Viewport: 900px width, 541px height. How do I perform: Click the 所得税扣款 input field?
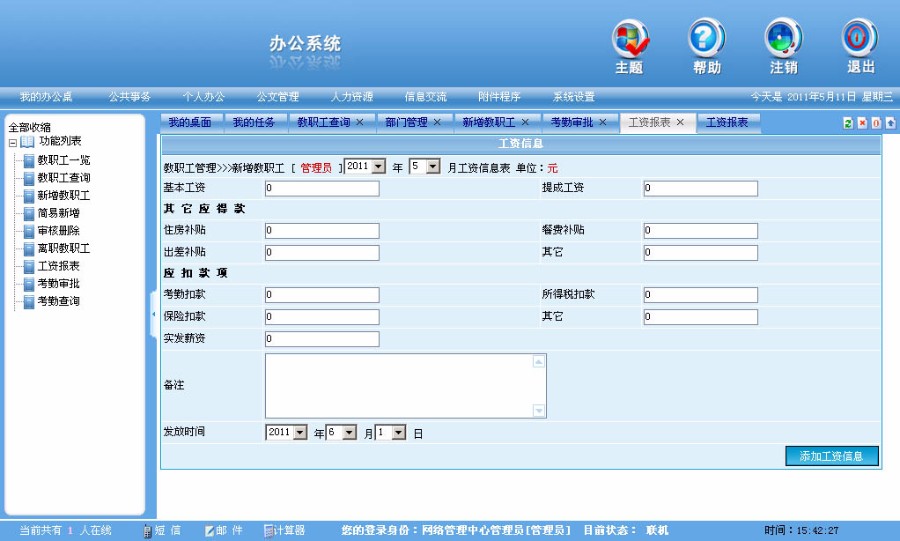[x=700, y=295]
